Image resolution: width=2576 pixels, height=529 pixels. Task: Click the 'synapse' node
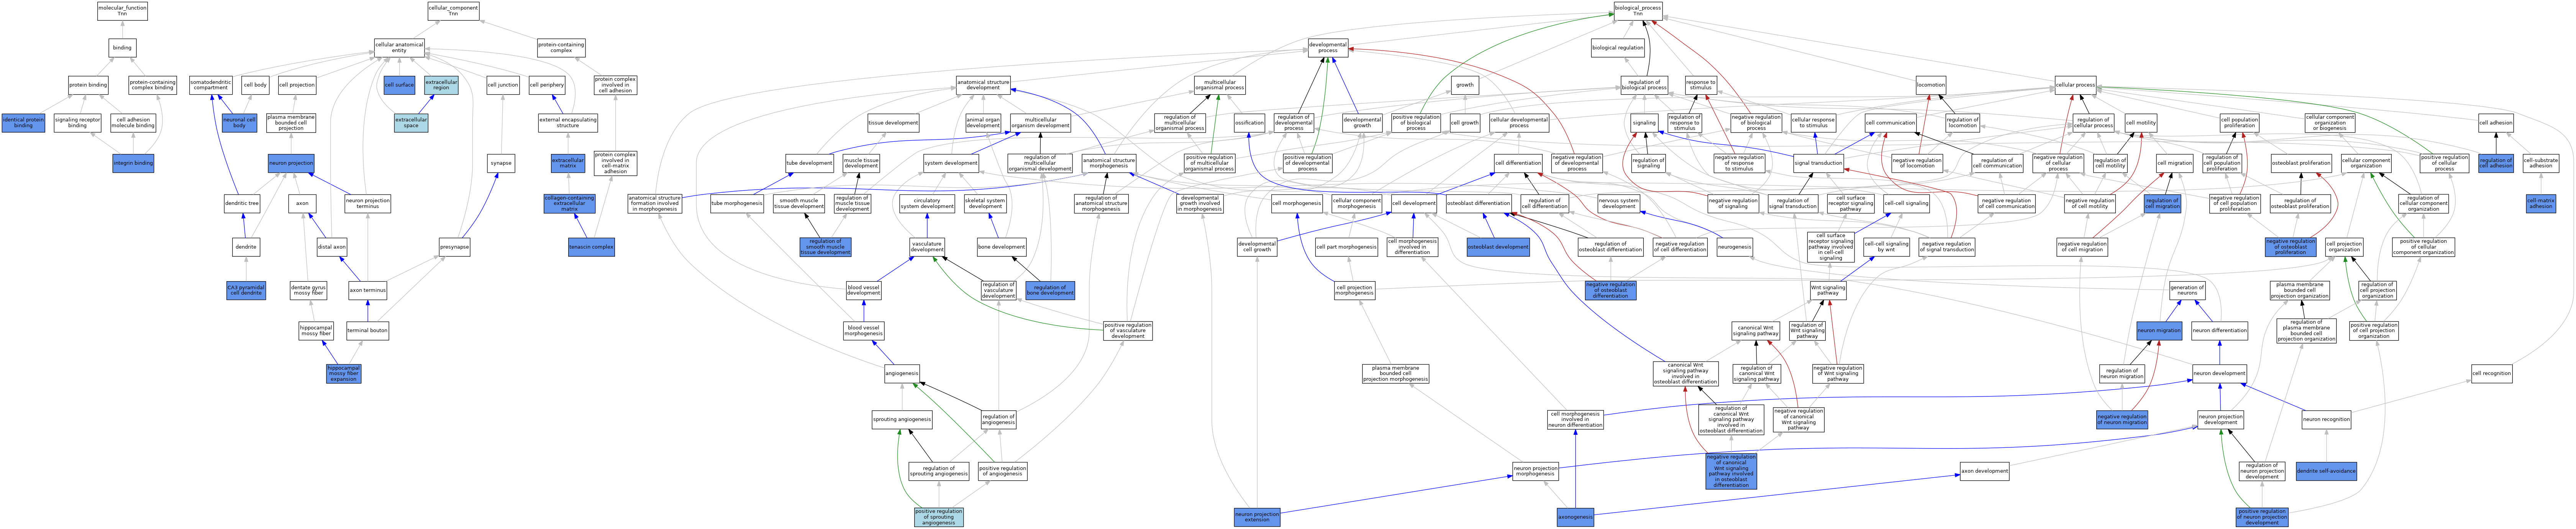[x=501, y=163]
